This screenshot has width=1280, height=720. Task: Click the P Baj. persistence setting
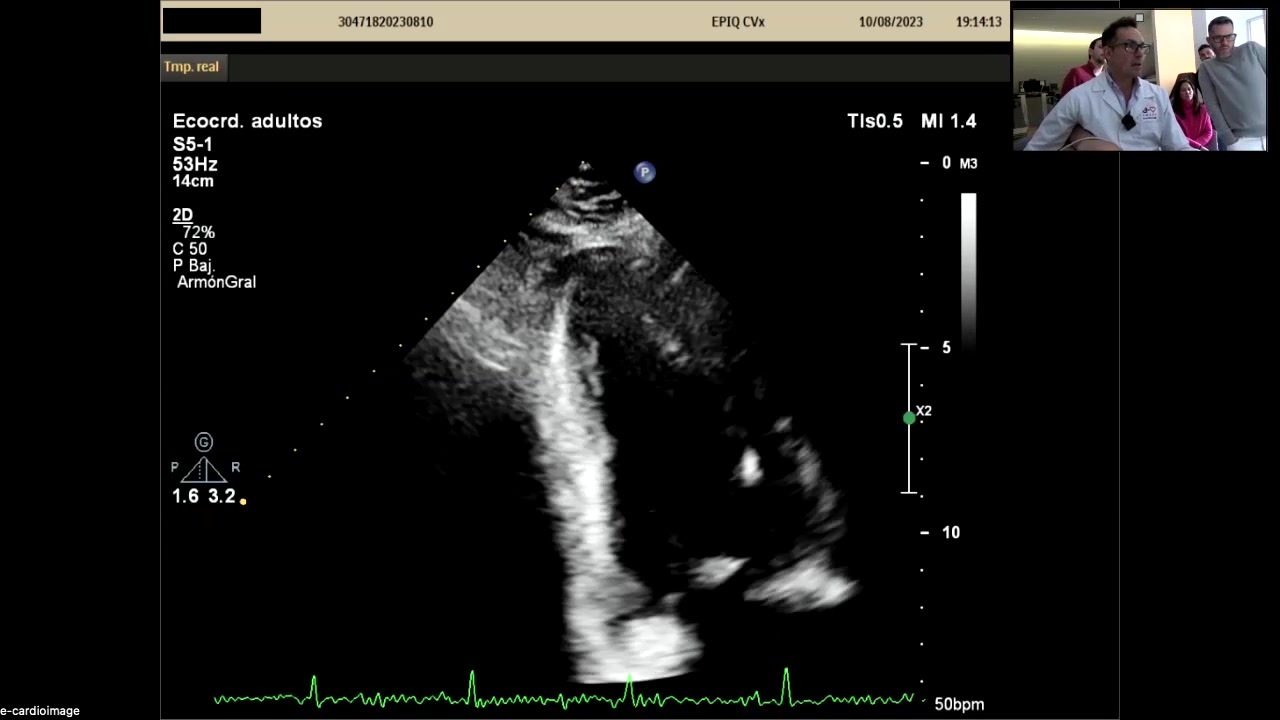[194, 266]
